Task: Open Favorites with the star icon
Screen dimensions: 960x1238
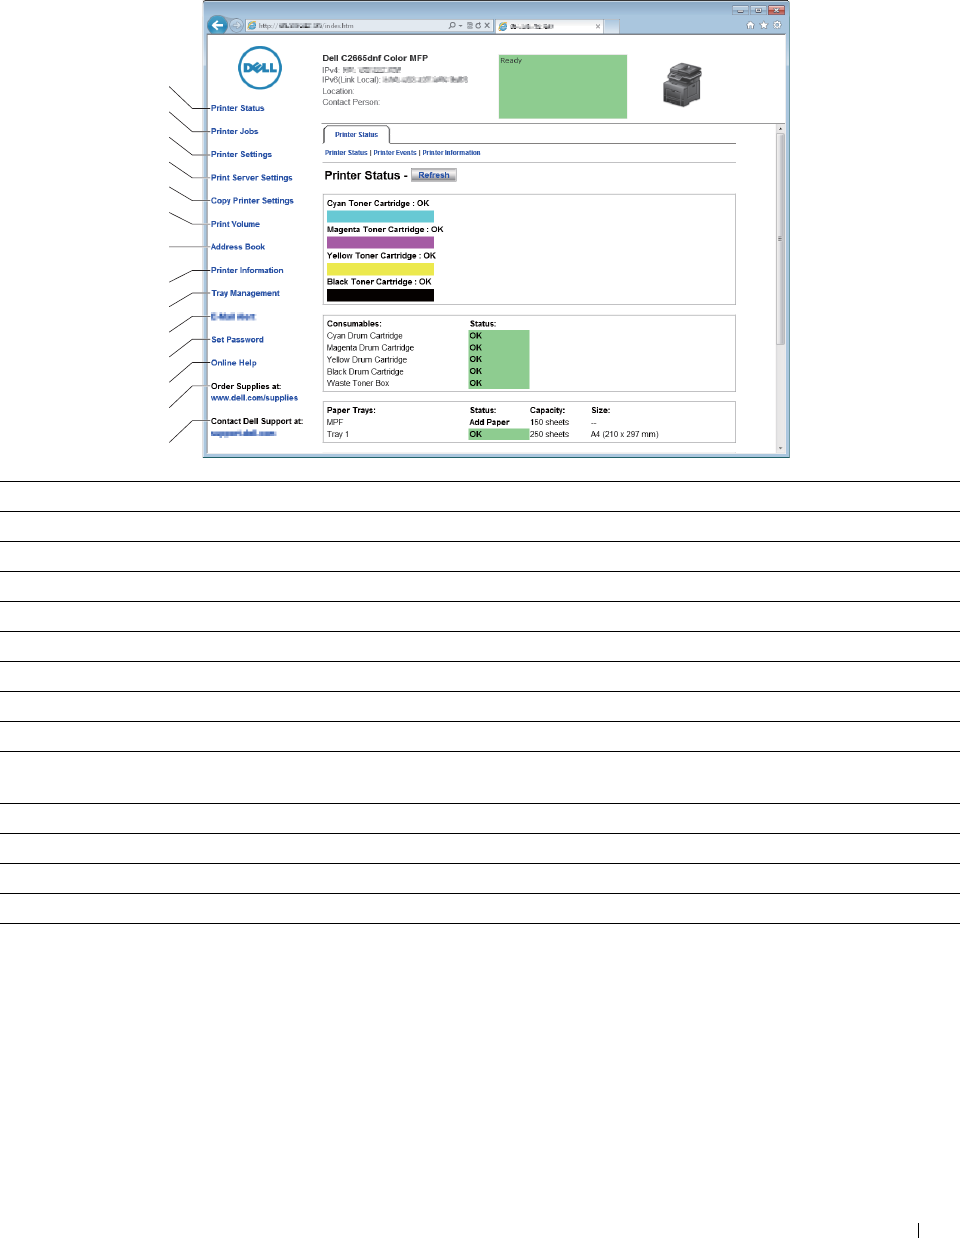Action: [764, 26]
